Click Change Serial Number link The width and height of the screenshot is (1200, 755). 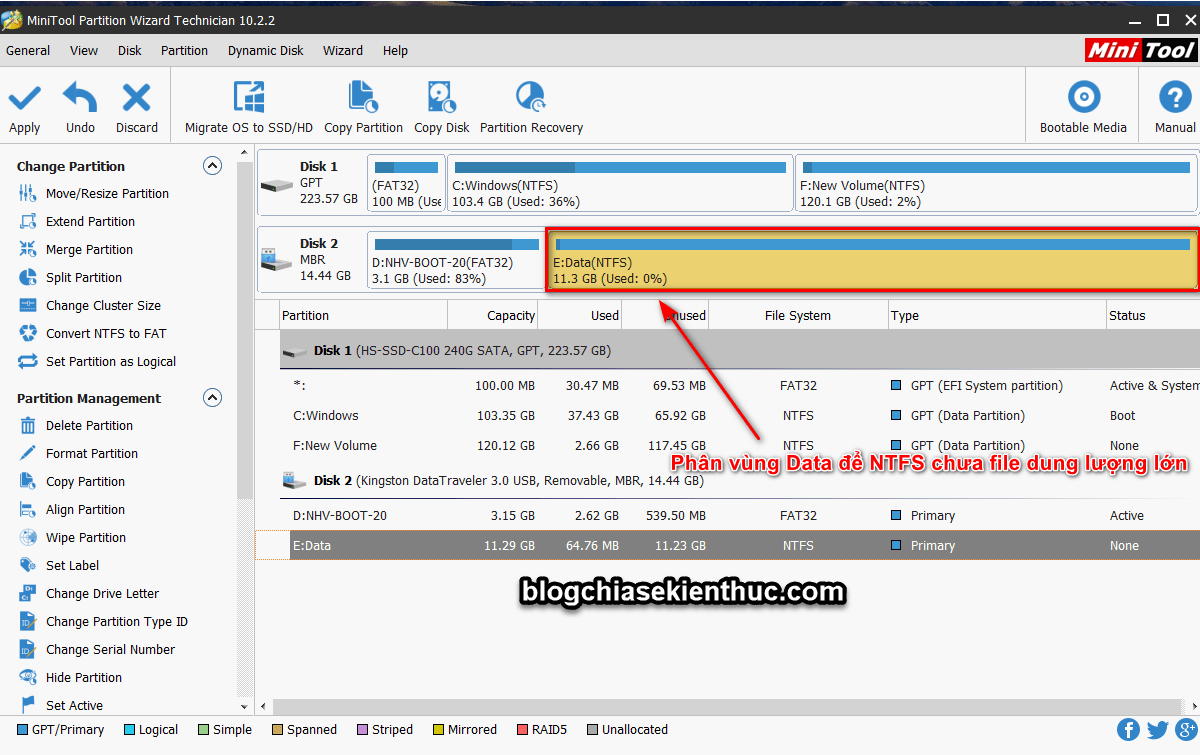pos(110,649)
